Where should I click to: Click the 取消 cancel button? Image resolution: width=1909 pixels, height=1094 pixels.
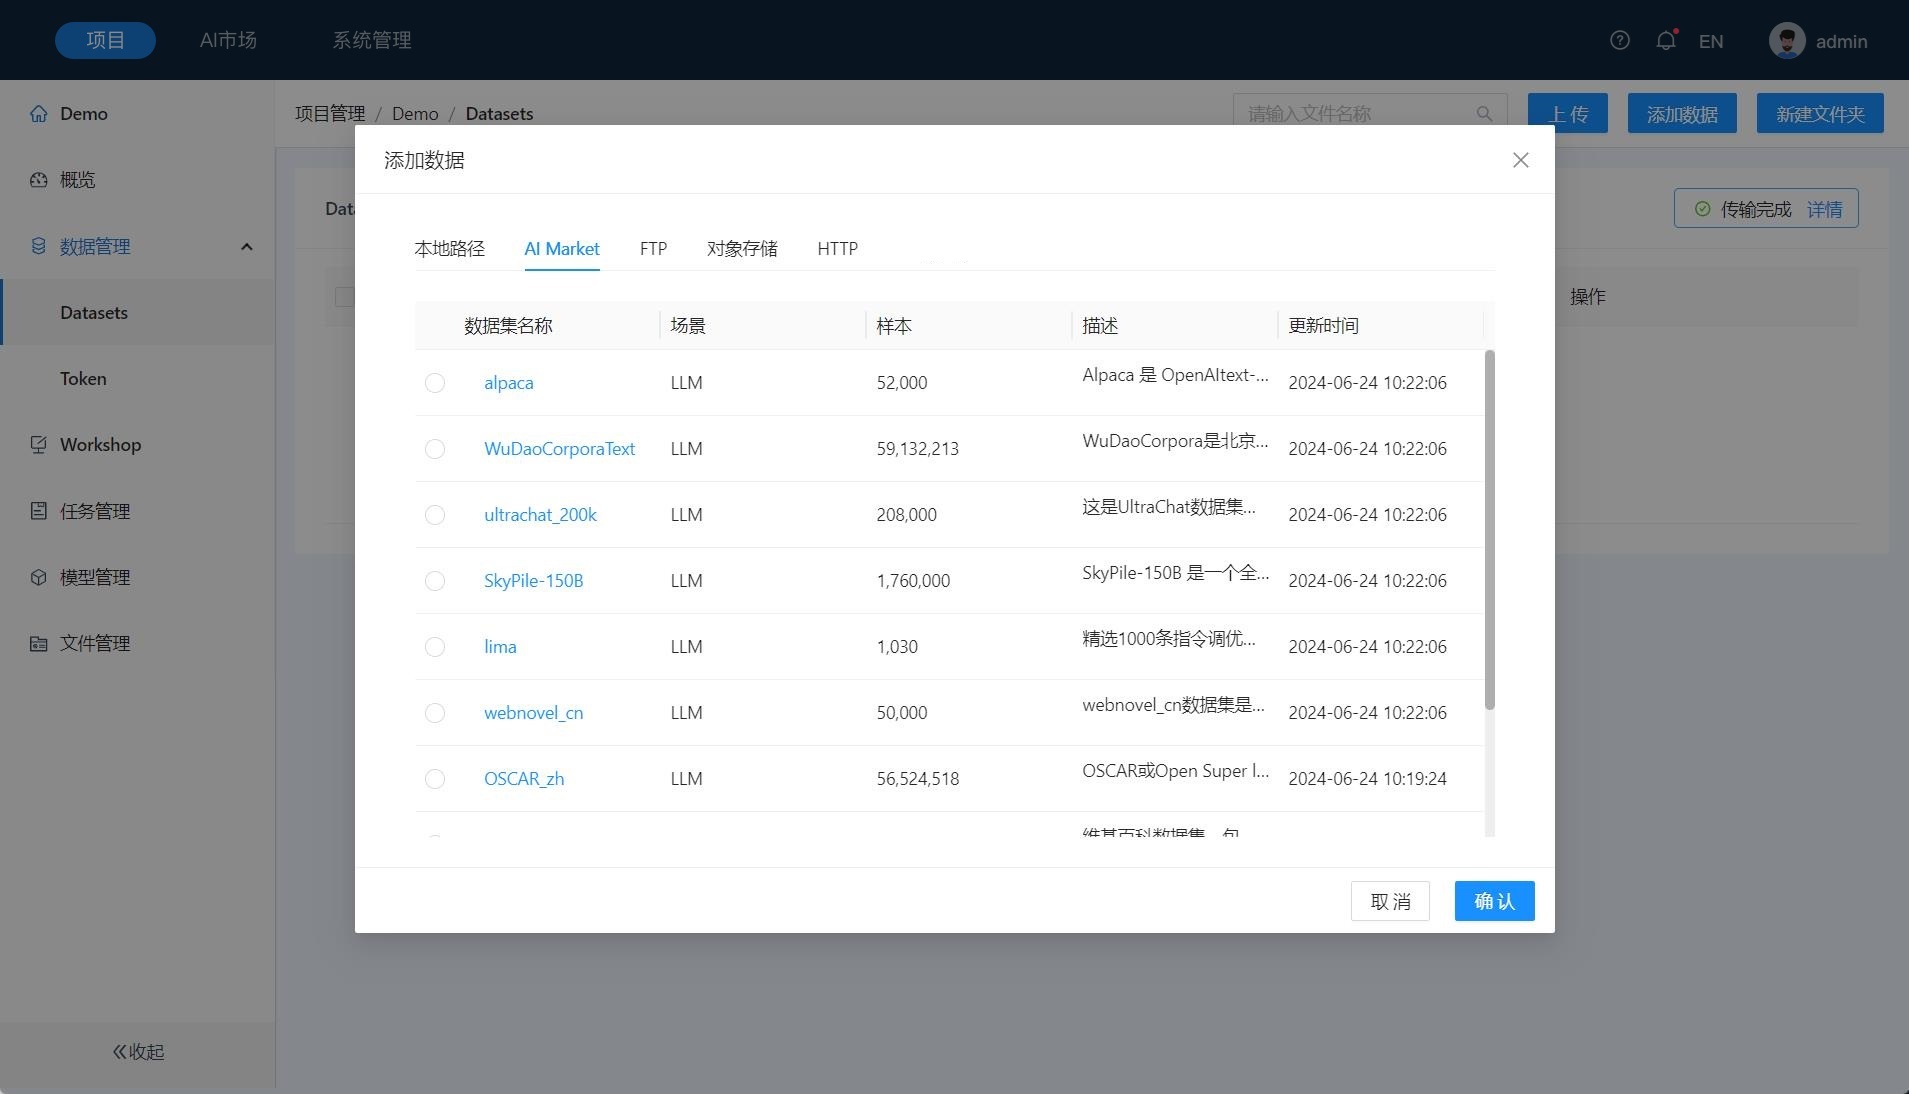(x=1389, y=901)
